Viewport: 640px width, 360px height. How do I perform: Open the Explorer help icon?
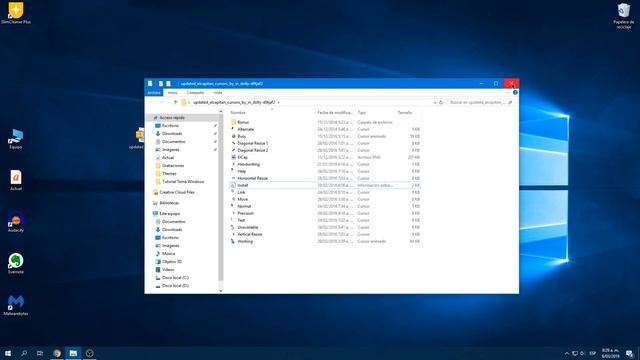click(x=515, y=93)
